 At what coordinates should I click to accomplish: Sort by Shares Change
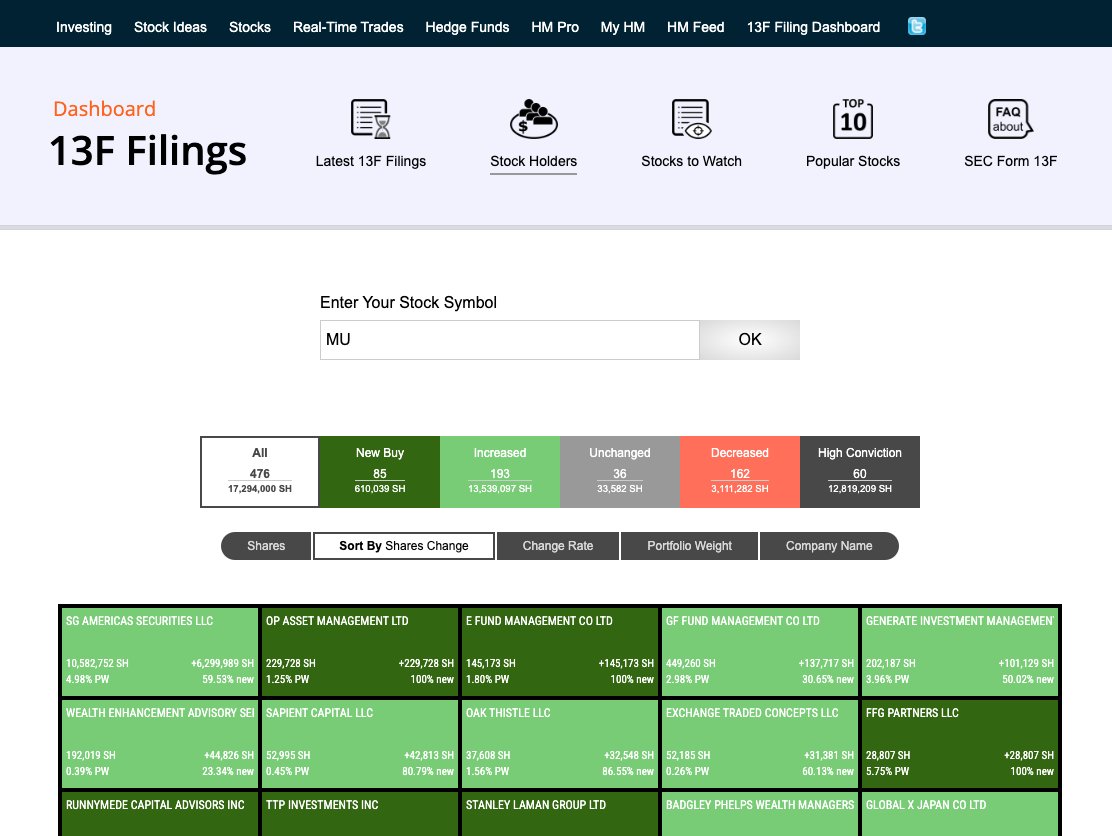(x=404, y=546)
